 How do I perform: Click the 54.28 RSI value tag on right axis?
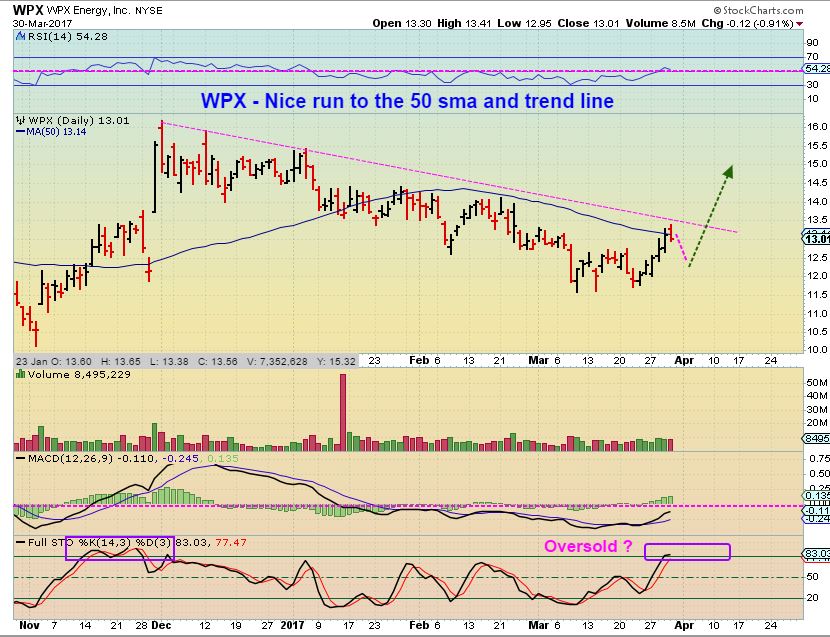(x=817, y=69)
